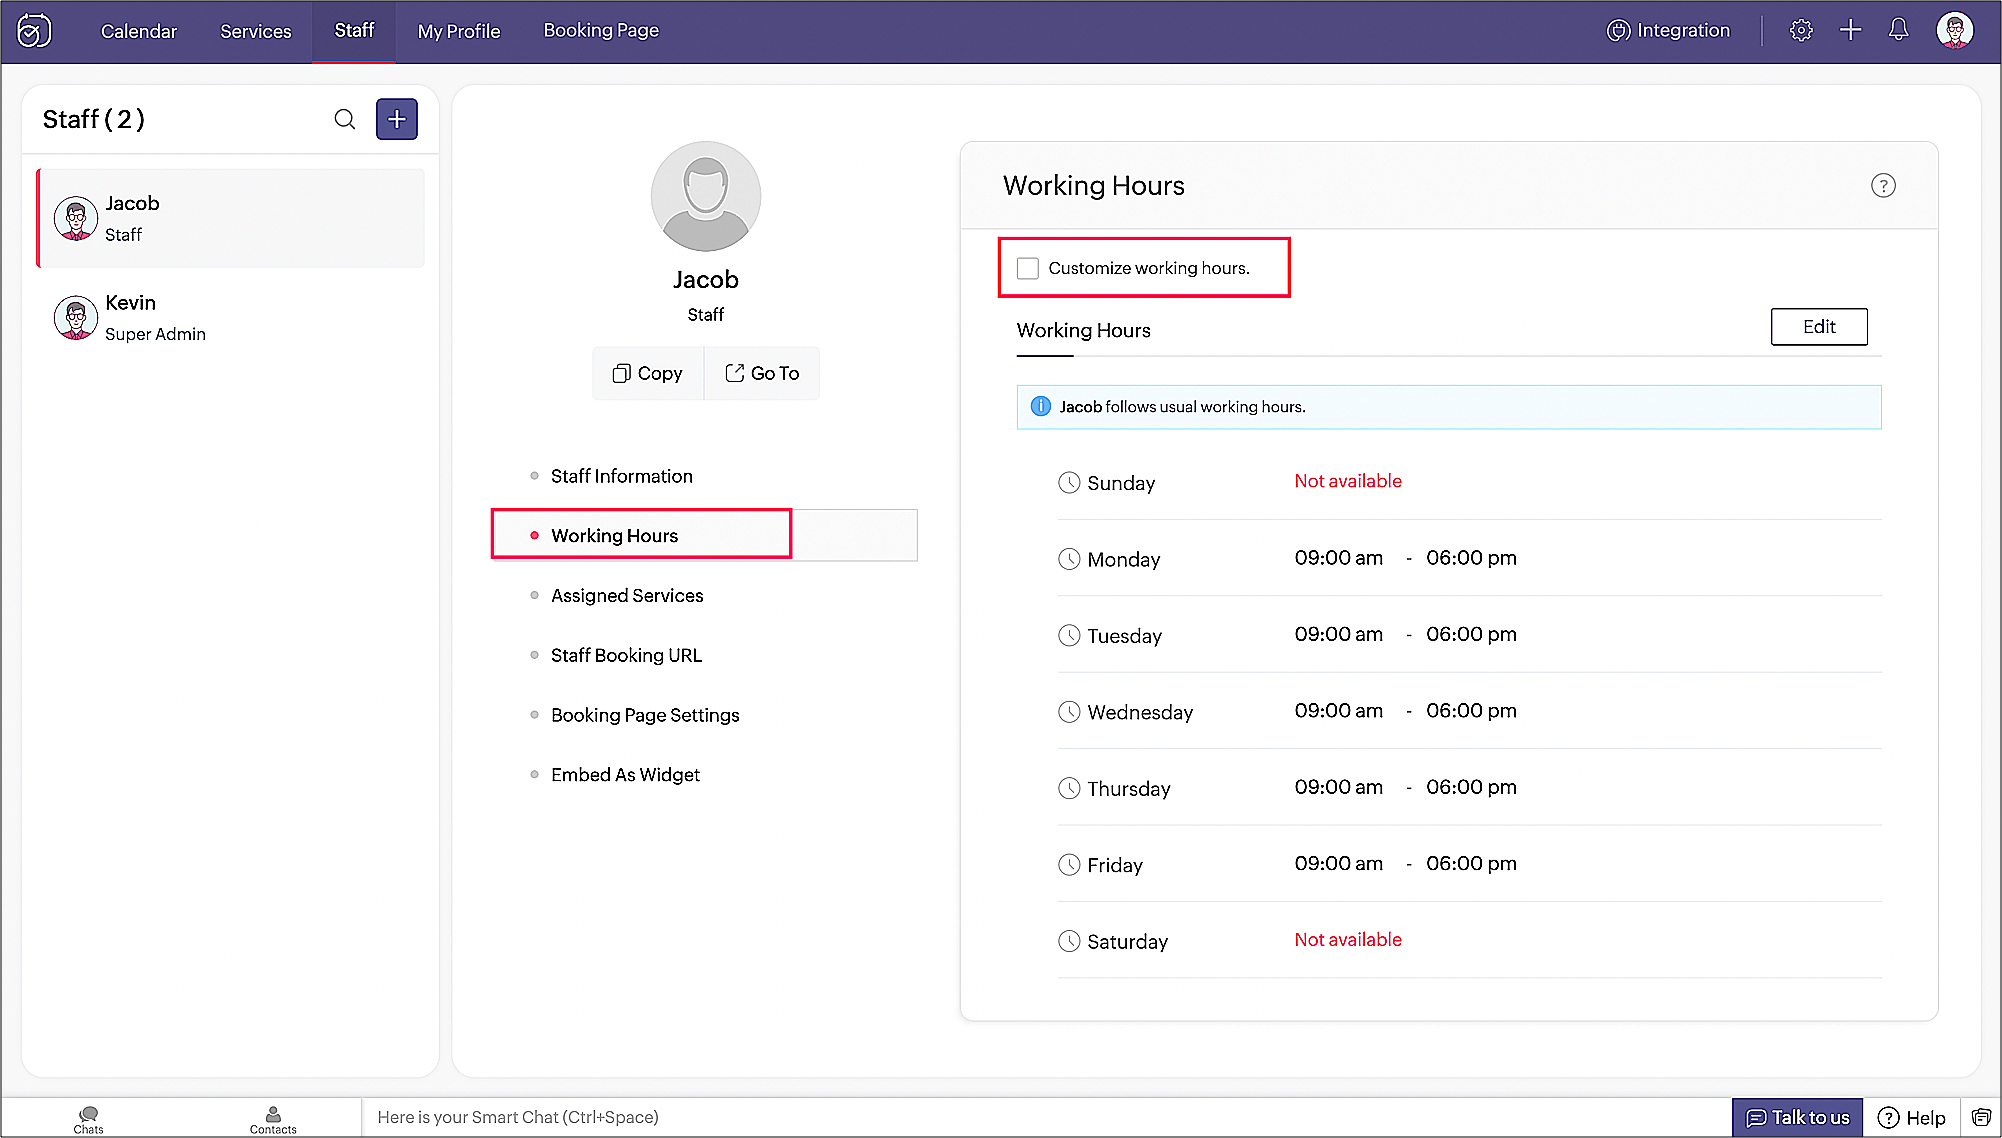The height and width of the screenshot is (1138, 2002).
Task: Open Contacts icon in bottom bar
Action: tap(273, 1118)
